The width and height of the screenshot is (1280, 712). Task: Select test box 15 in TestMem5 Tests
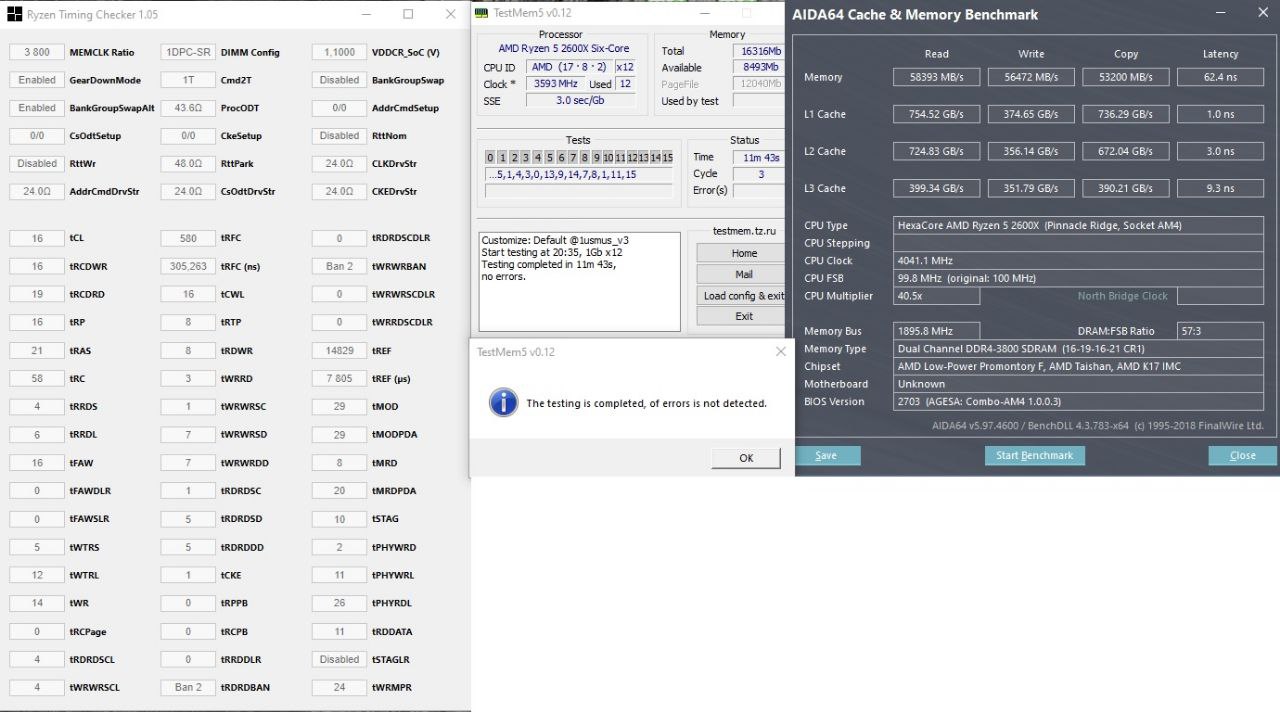[x=667, y=158]
